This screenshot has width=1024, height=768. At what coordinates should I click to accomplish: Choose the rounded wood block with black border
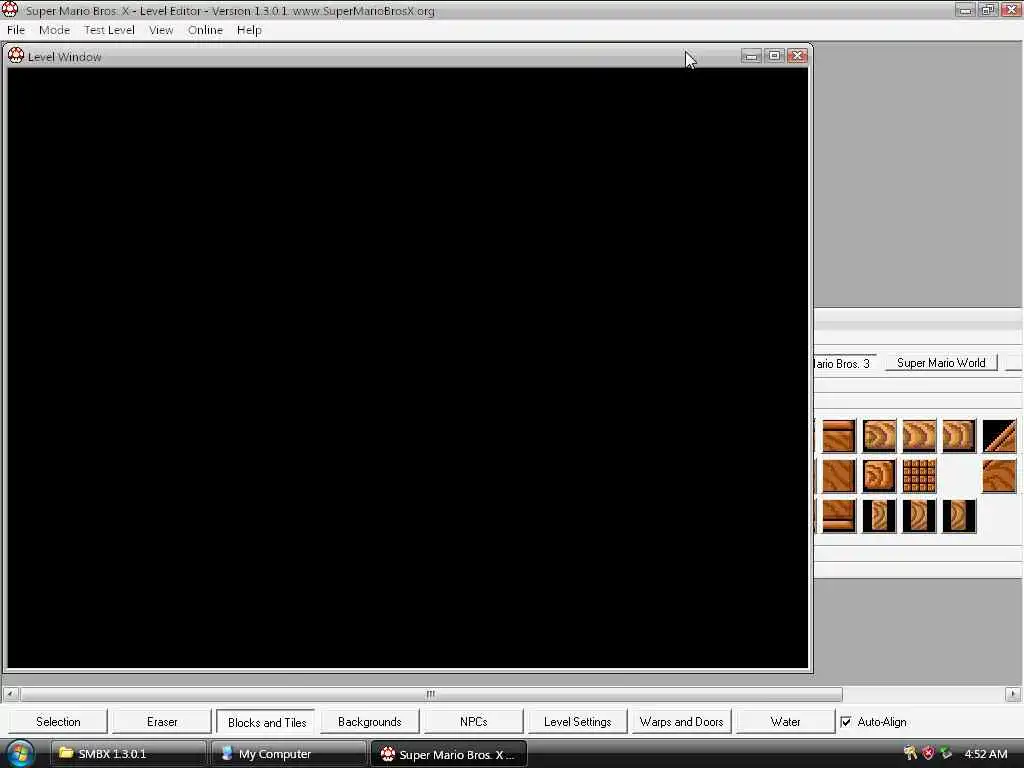[879, 476]
